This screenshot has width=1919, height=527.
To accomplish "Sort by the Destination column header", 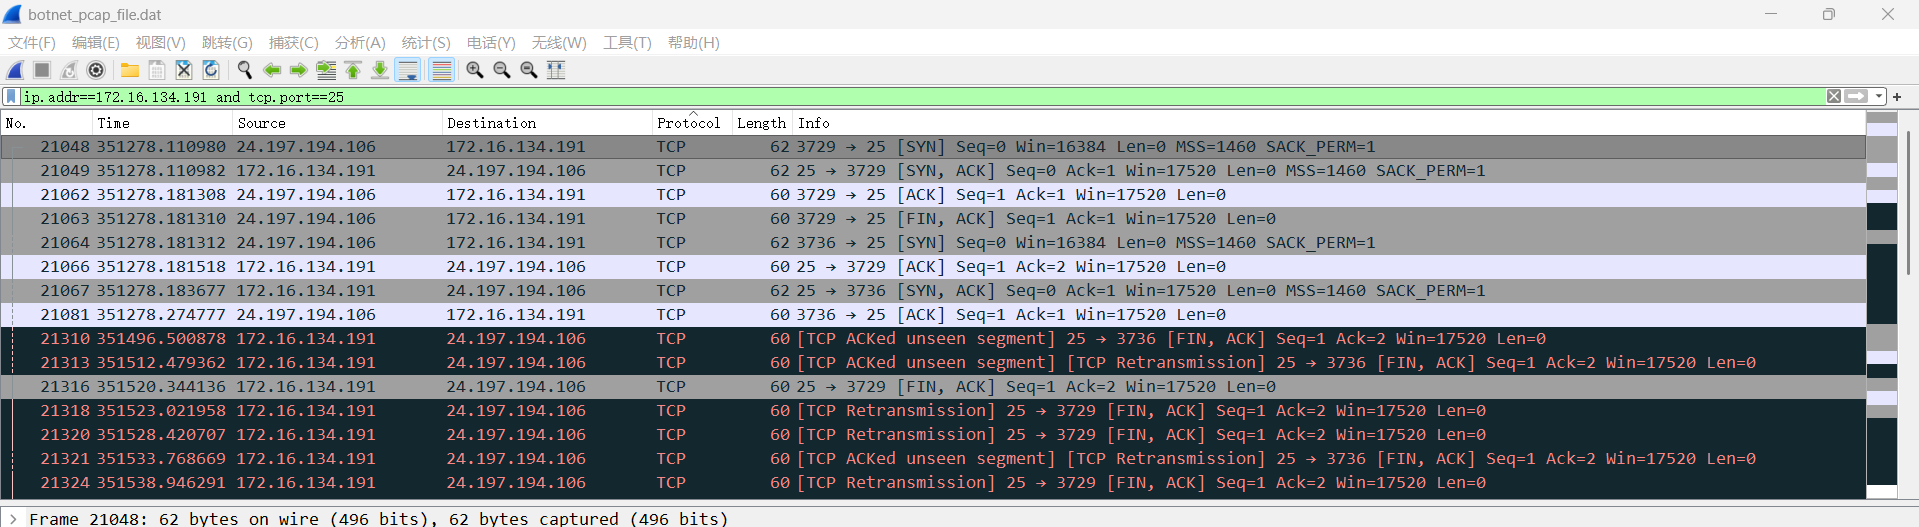I will point(546,123).
